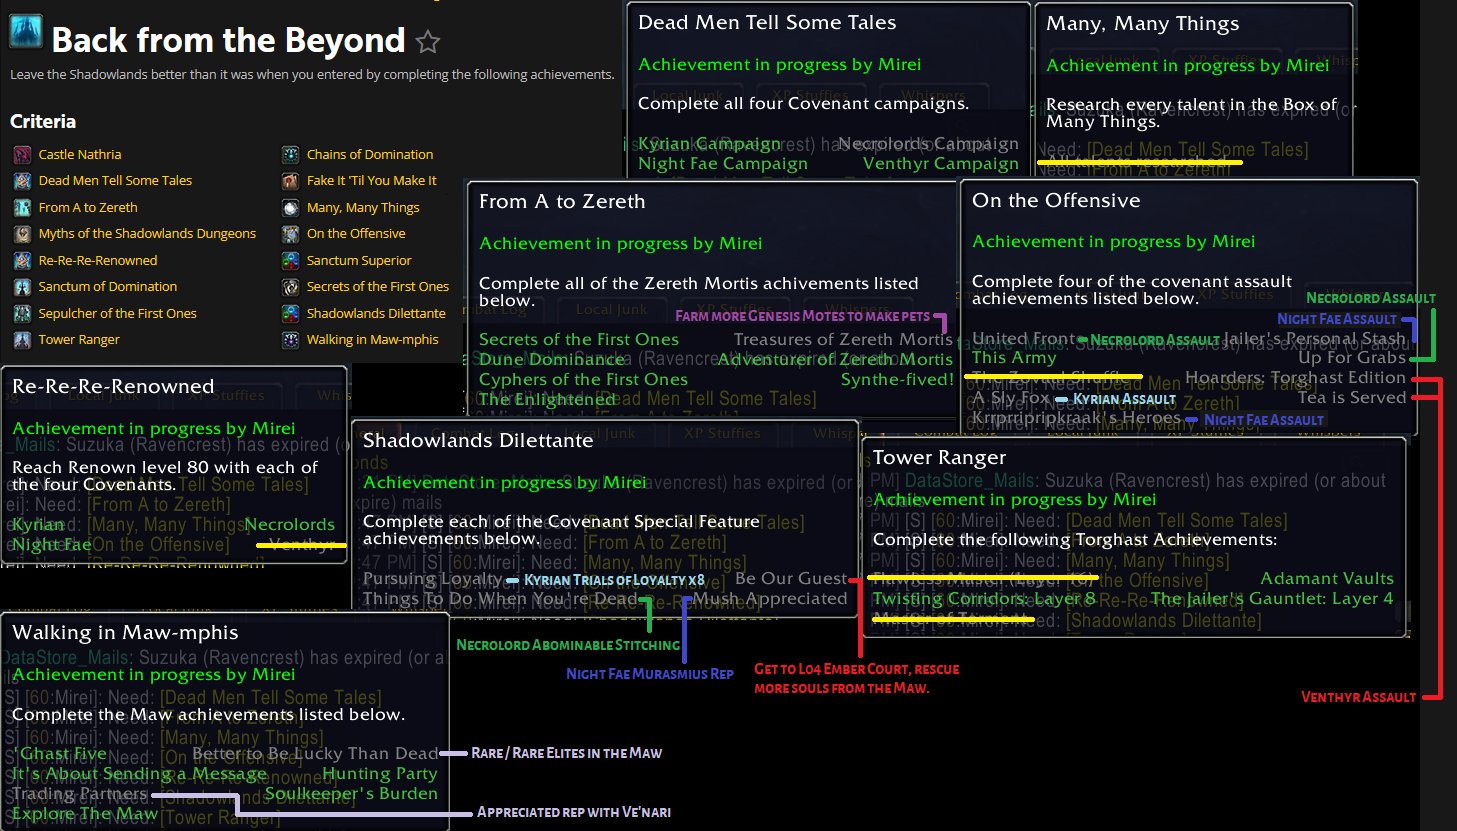This screenshot has height=831, width=1457.
Task: Select The Jailer's Gauntlet: Layer 4 text
Action: click(x=1272, y=599)
